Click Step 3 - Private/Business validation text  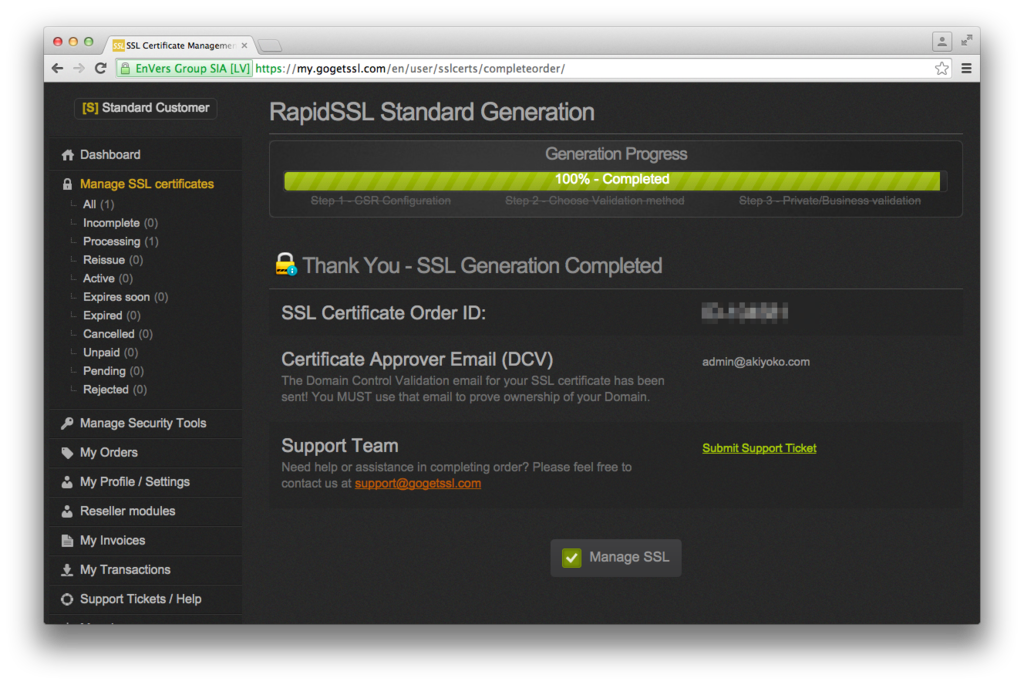click(x=829, y=200)
